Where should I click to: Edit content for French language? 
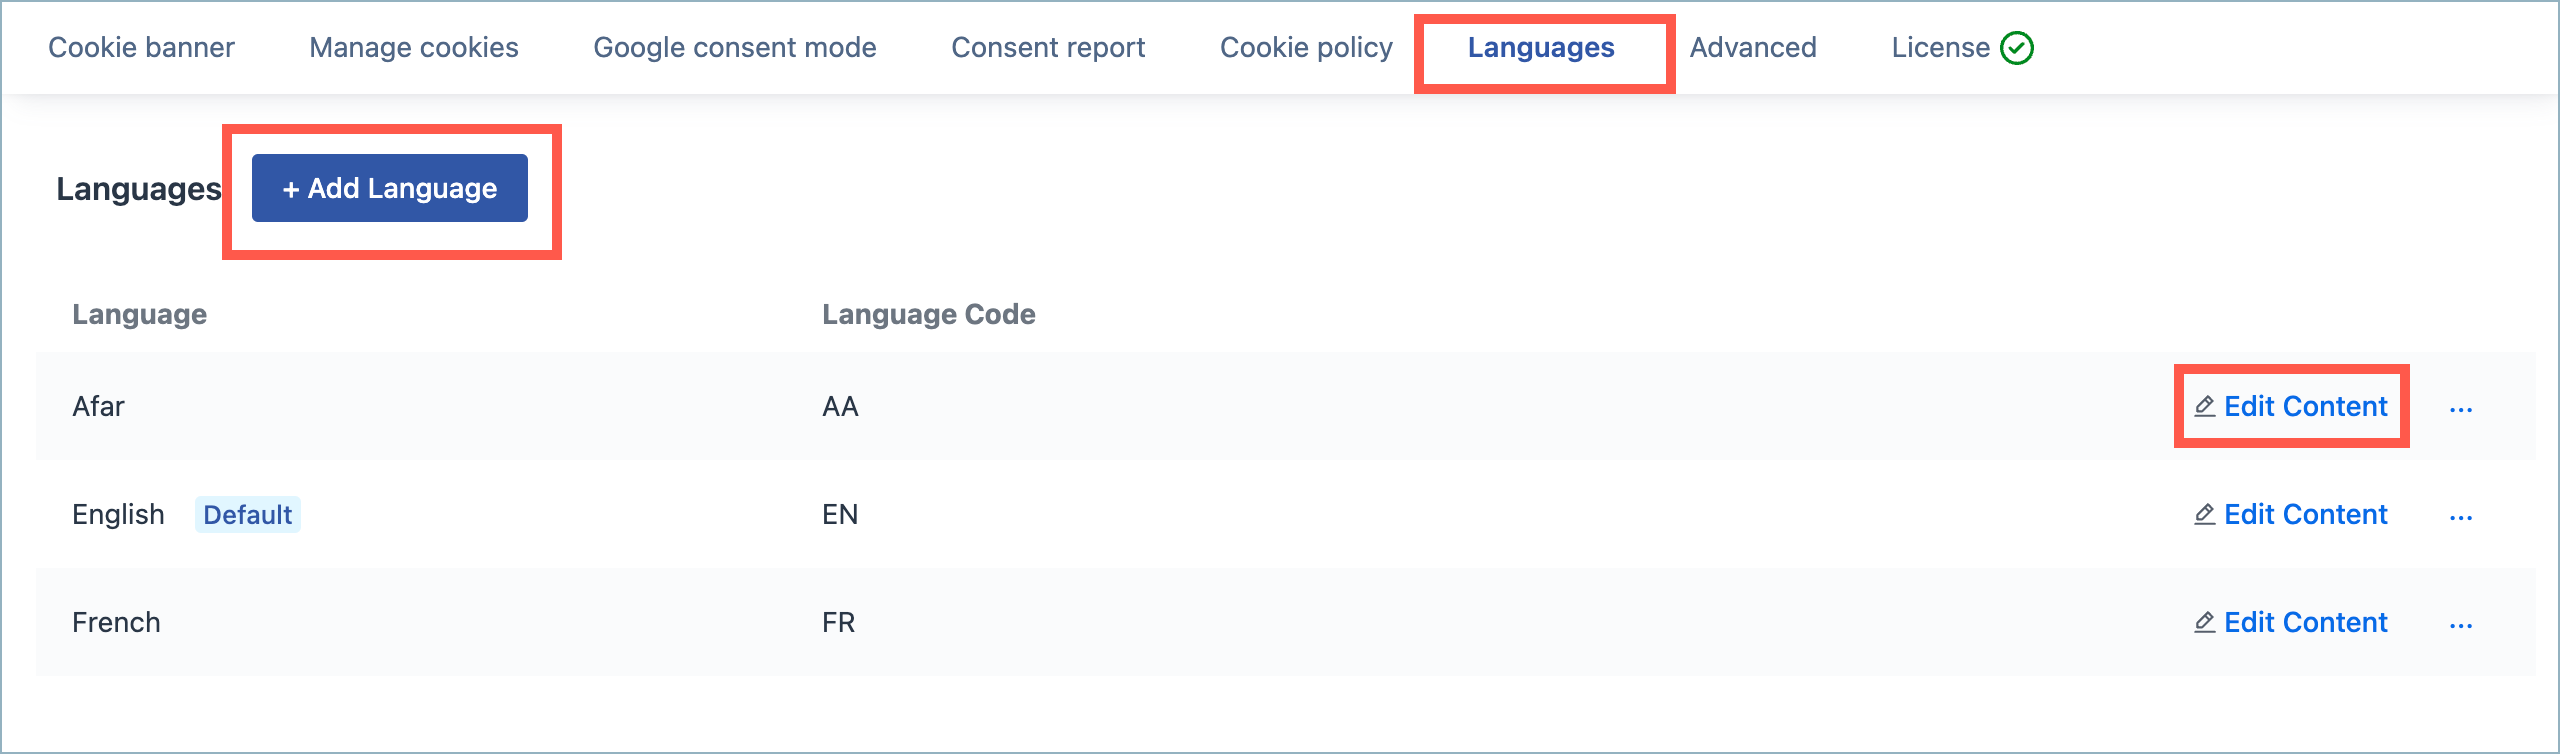pyautogui.click(x=2291, y=622)
